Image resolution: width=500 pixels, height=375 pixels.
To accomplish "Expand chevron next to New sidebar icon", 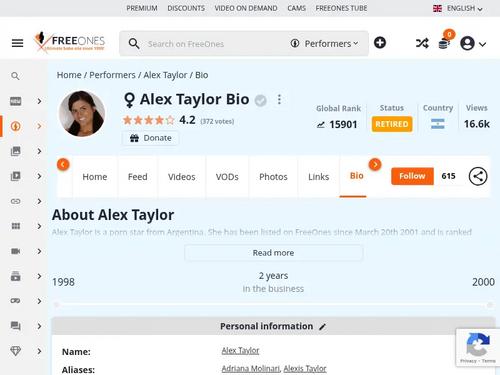I will click(39, 101).
